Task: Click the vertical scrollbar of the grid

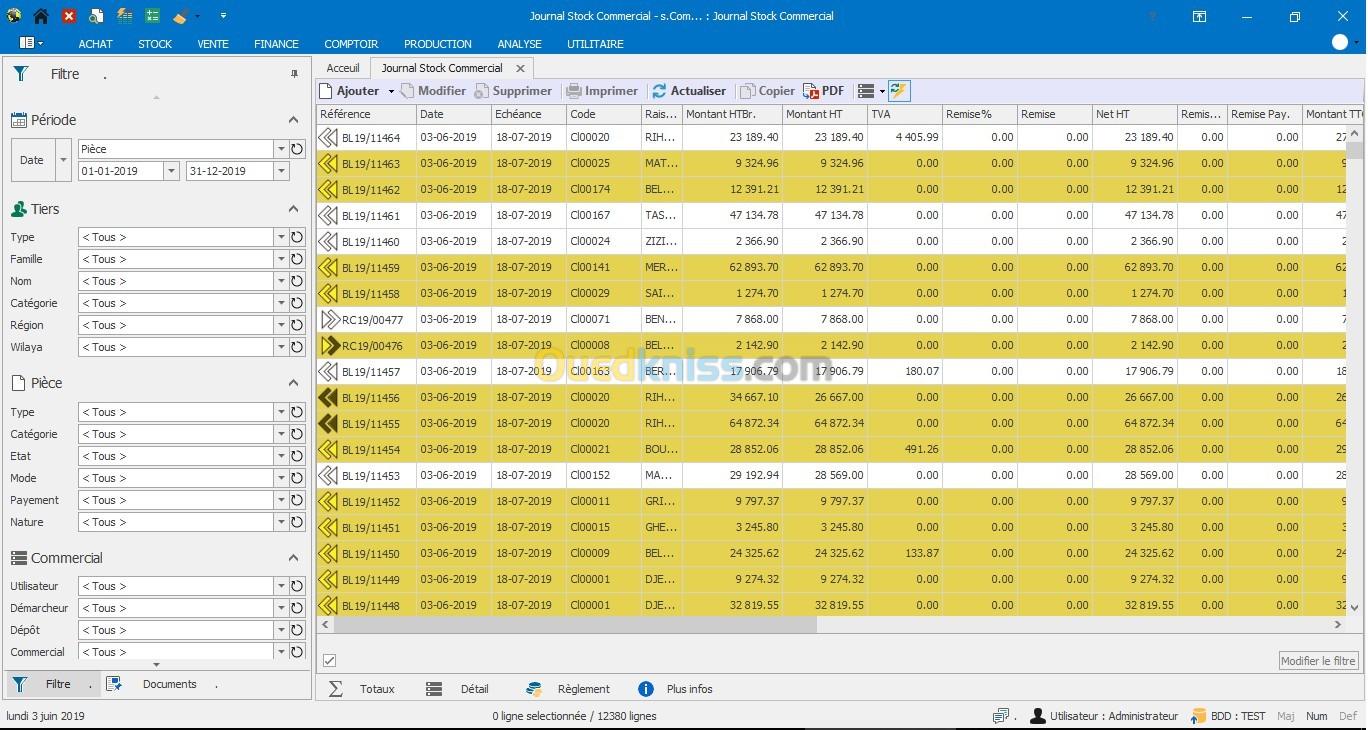Action: (x=1355, y=151)
